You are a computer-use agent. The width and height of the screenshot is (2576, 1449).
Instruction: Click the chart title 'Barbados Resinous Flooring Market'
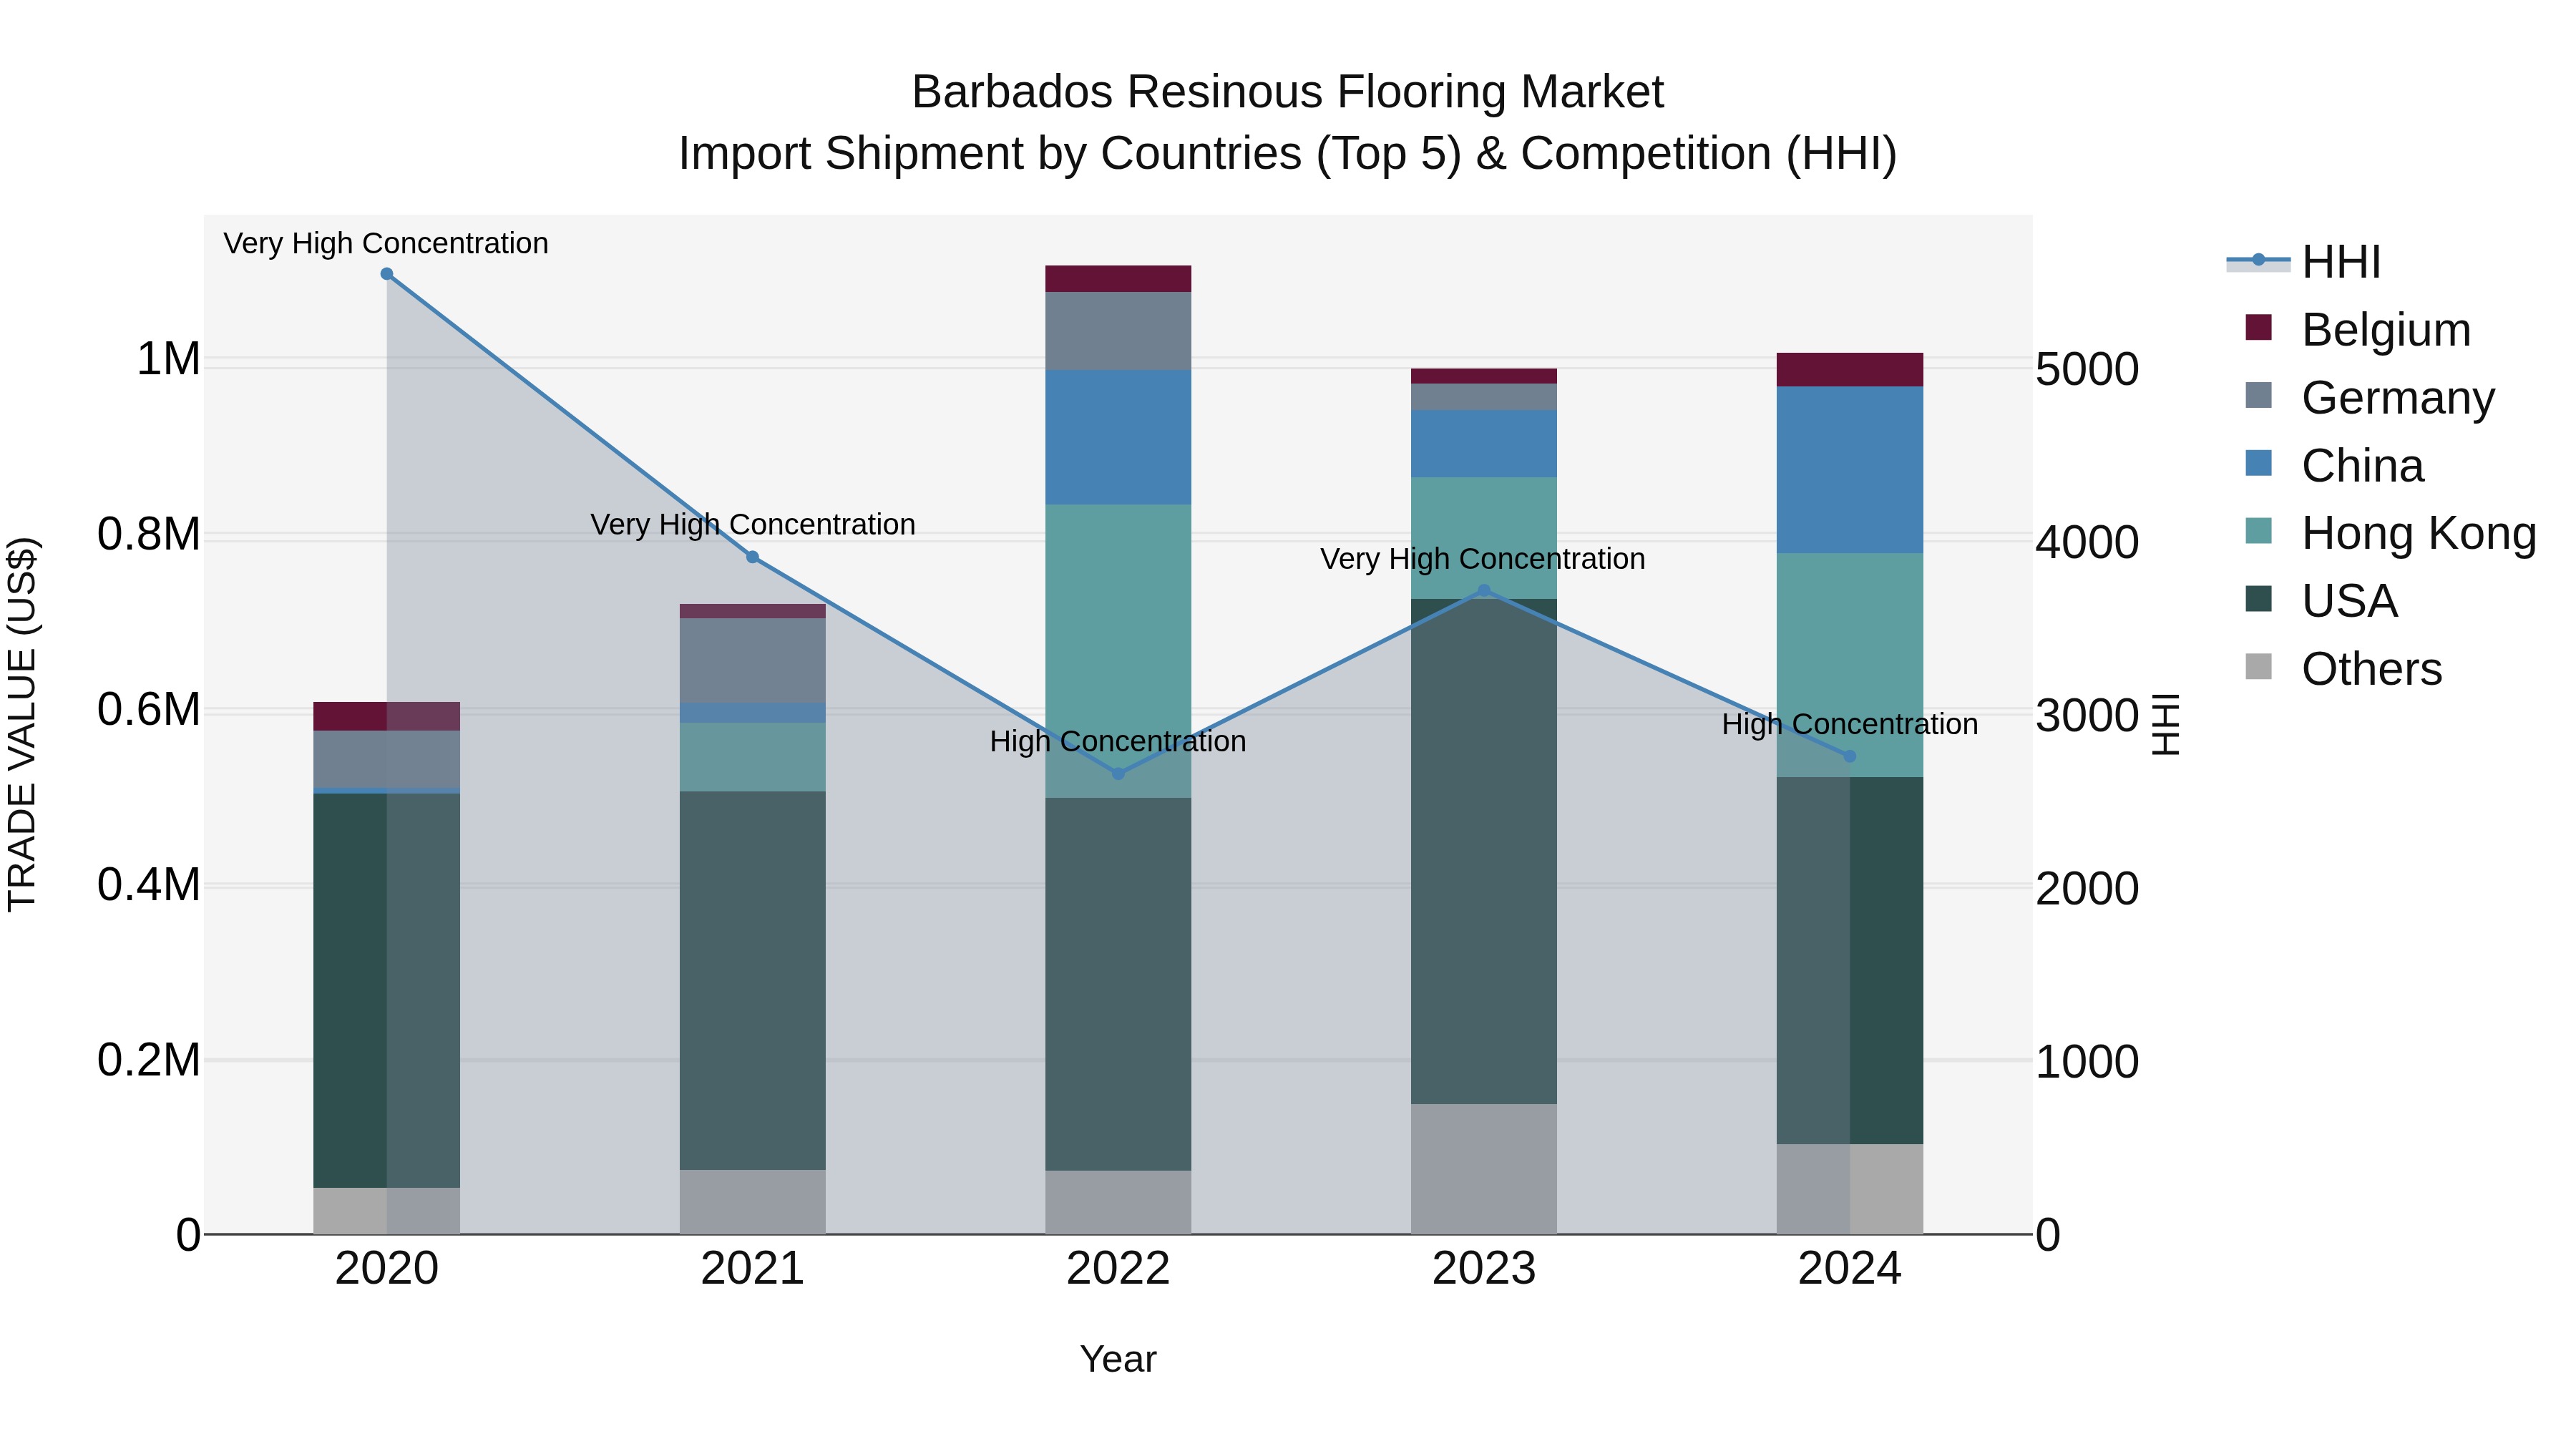coord(1288,92)
